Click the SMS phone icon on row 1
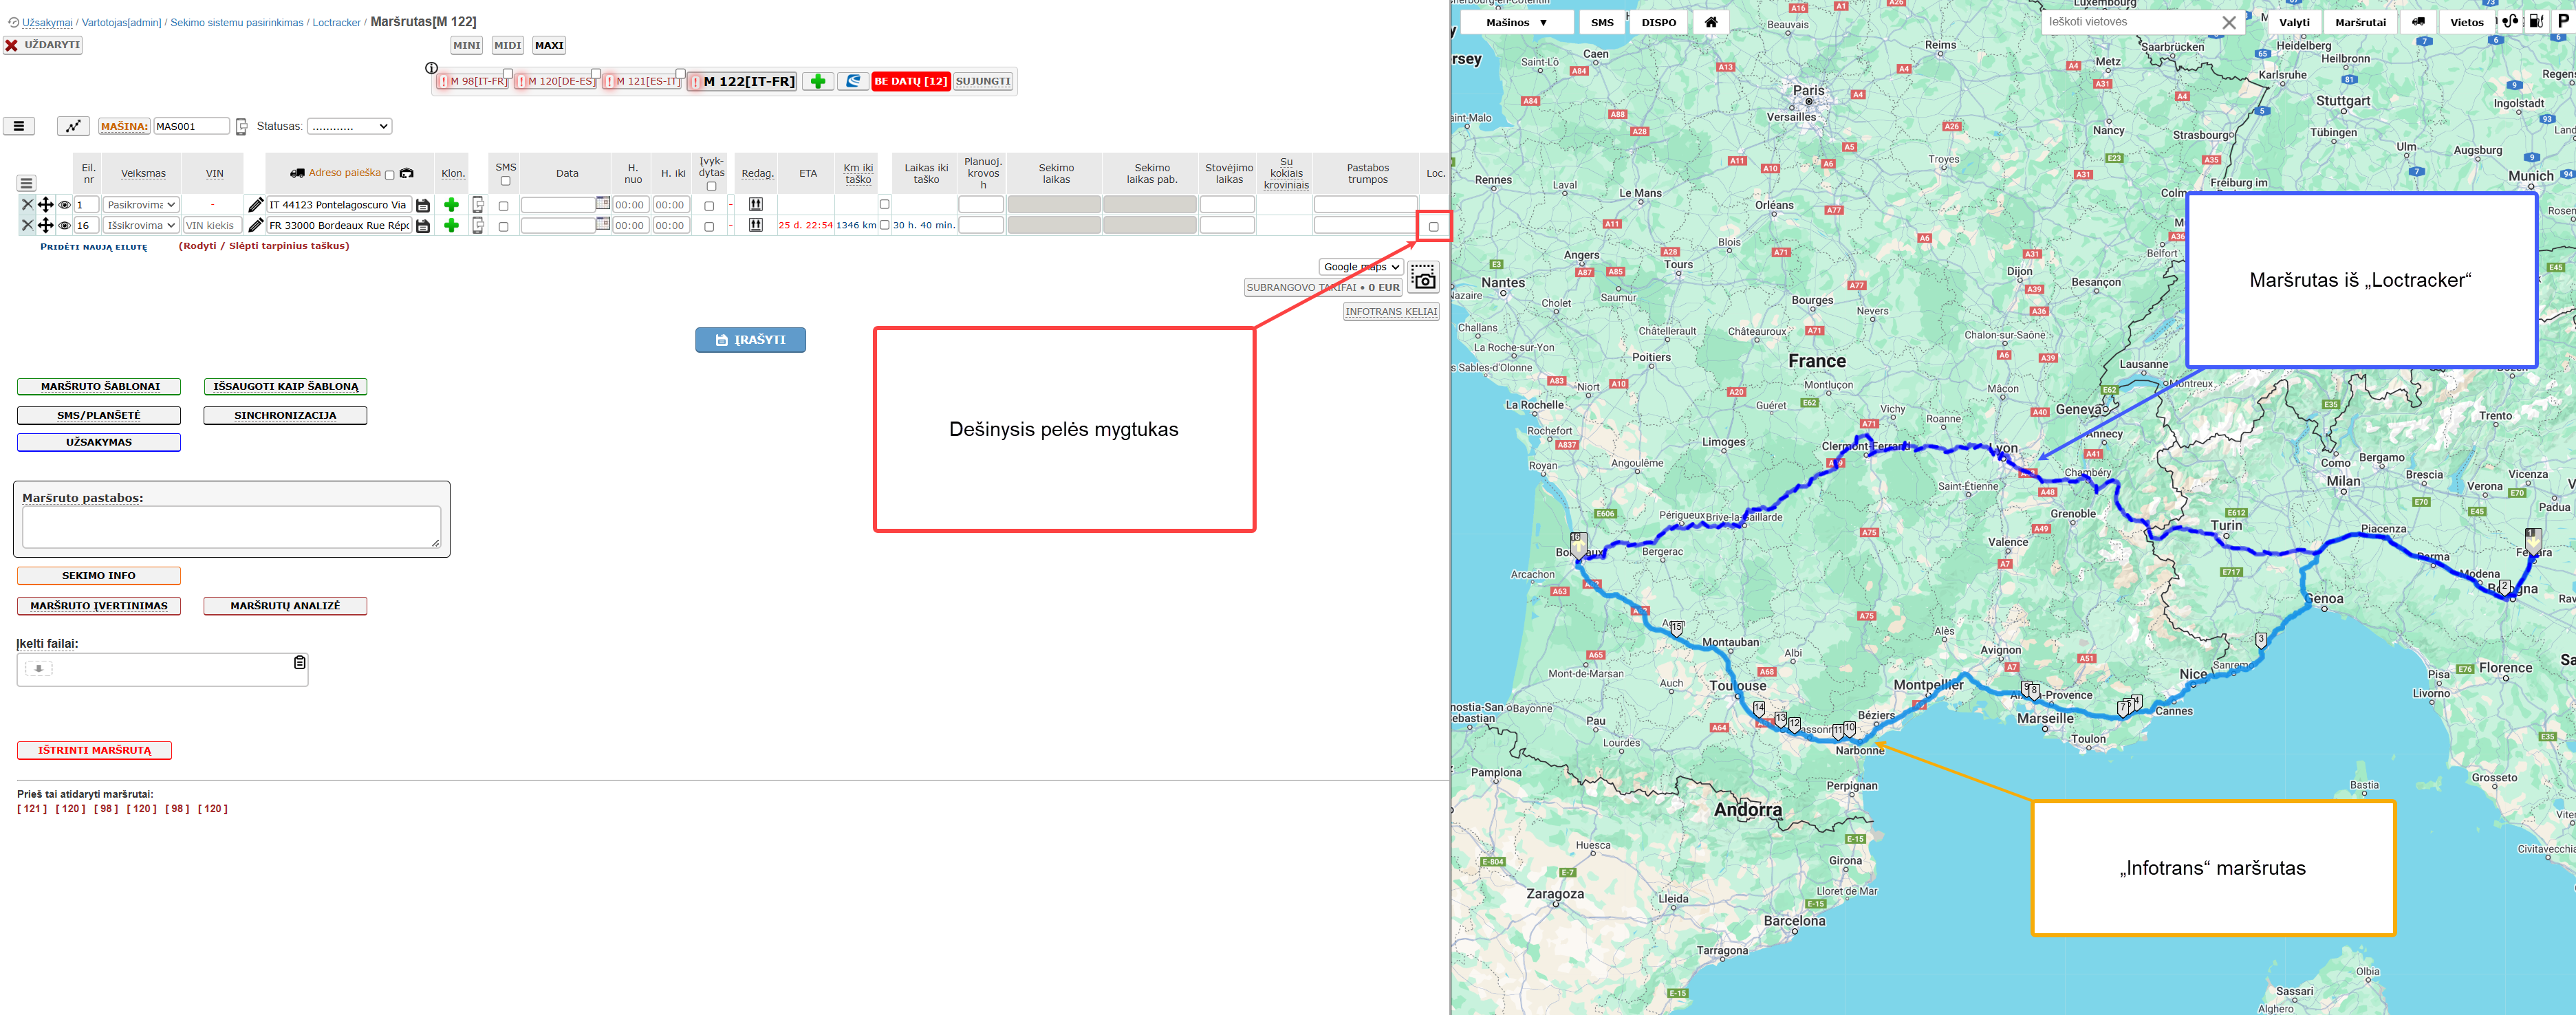Screen dimensions: 2576x1015 click(x=478, y=204)
